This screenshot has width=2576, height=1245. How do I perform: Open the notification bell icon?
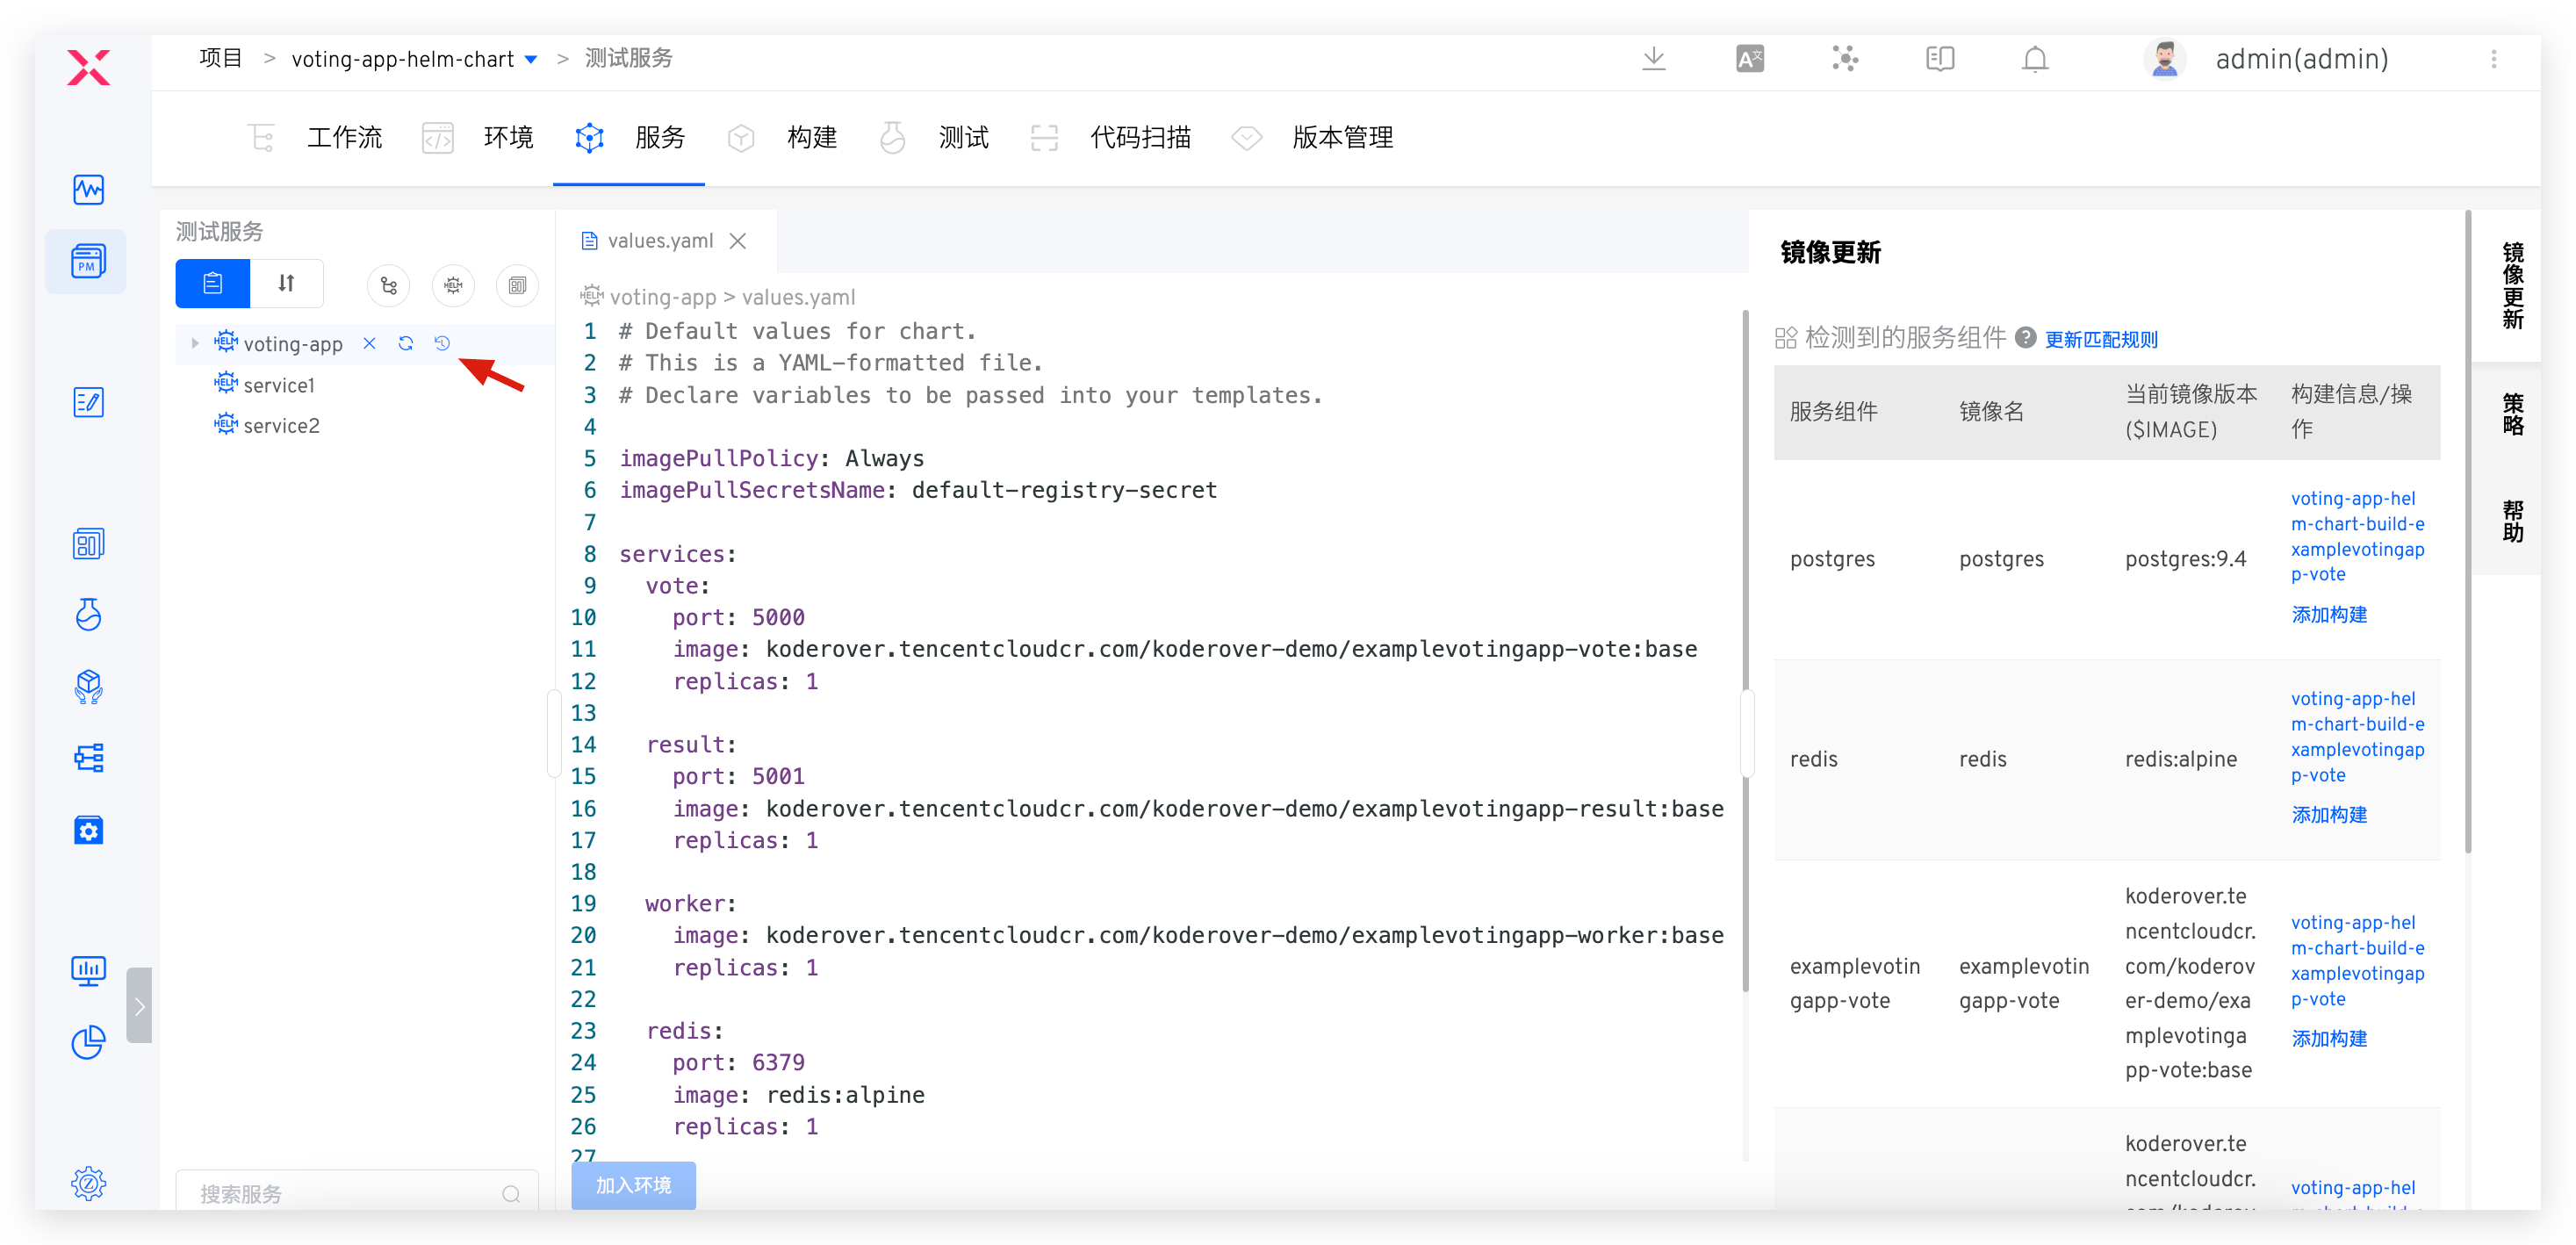(2034, 59)
